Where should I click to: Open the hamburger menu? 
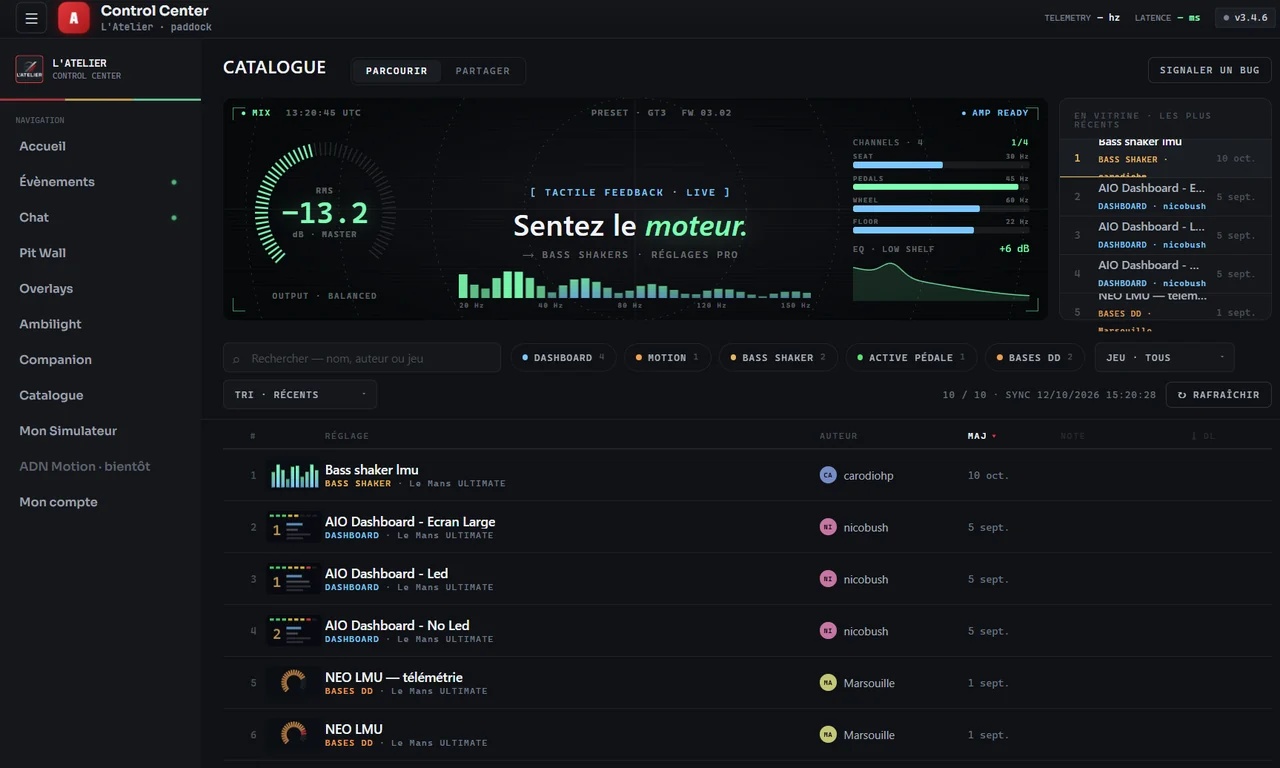pos(31,18)
